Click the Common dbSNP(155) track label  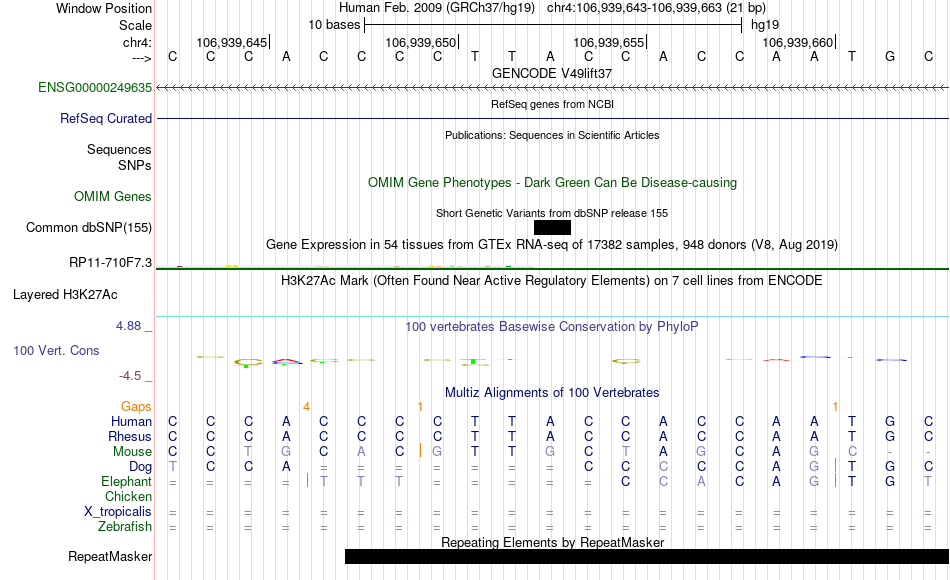point(89,227)
